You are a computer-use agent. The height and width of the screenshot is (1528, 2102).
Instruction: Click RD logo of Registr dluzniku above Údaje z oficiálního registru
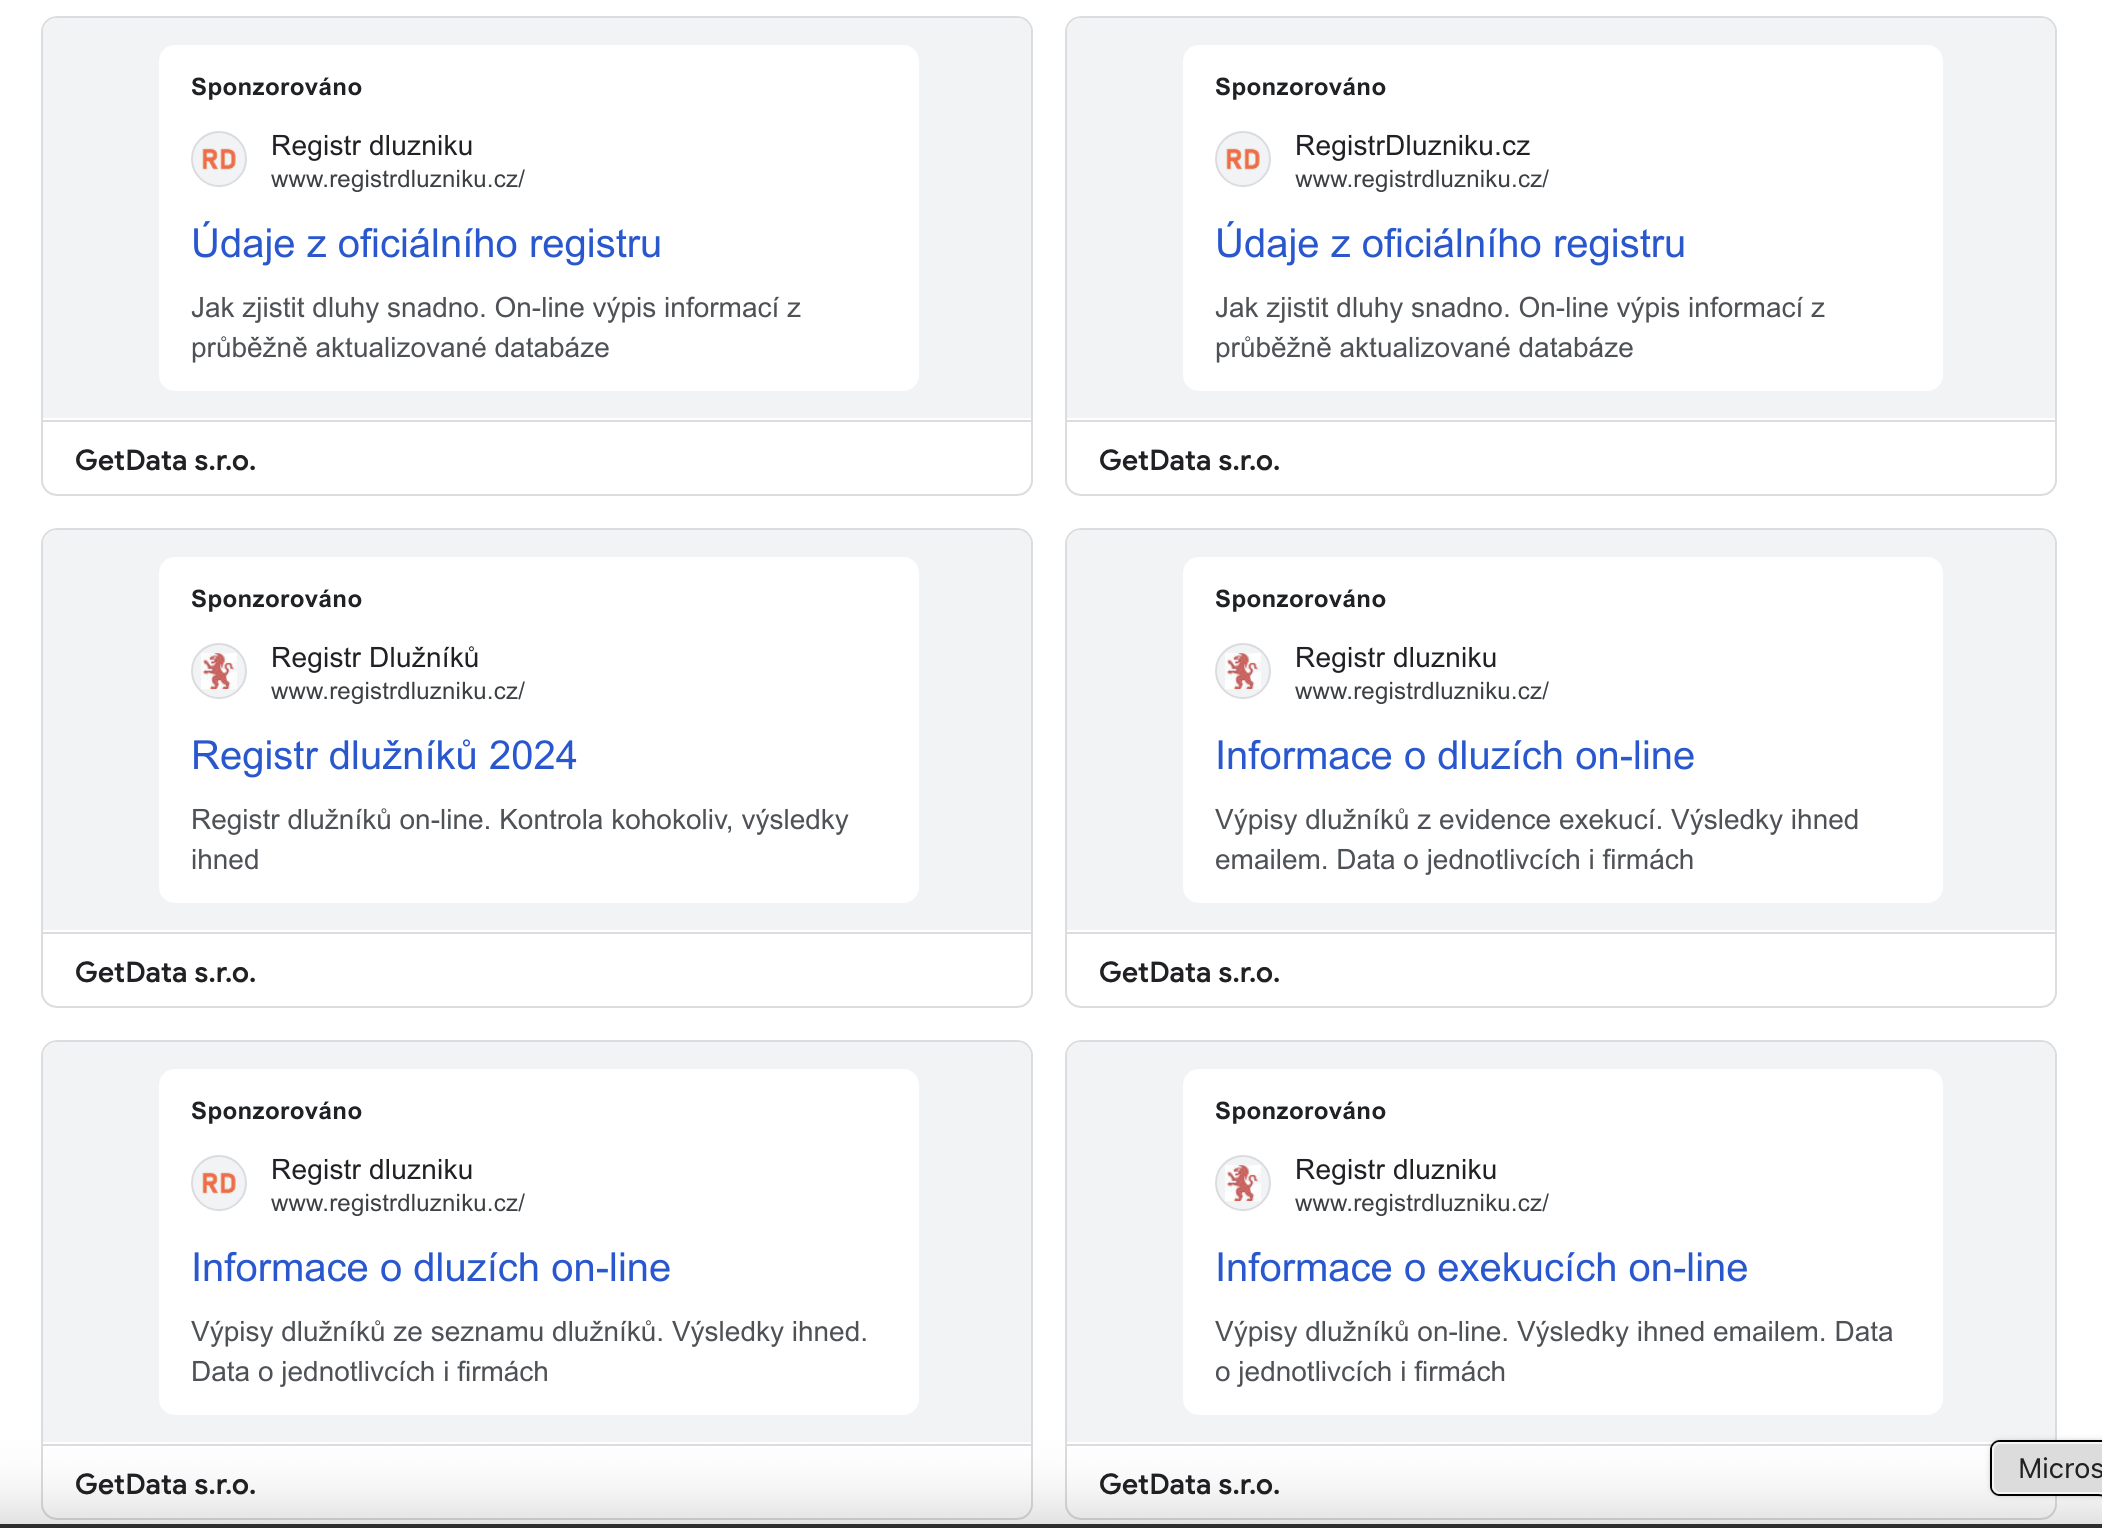[x=219, y=159]
